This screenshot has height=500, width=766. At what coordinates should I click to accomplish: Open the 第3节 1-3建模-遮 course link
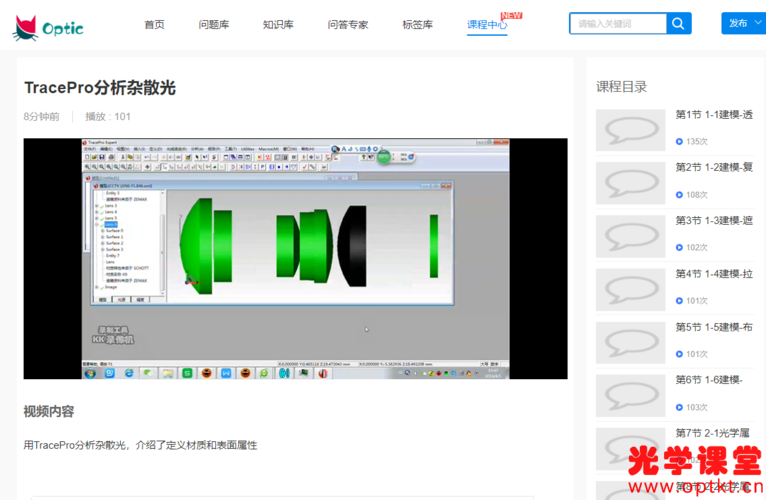point(714,221)
